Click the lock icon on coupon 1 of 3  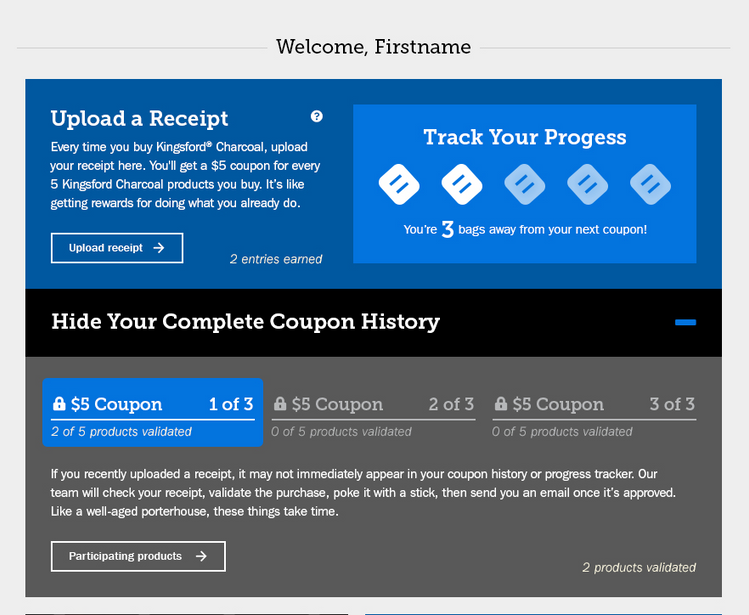point(59,403)
